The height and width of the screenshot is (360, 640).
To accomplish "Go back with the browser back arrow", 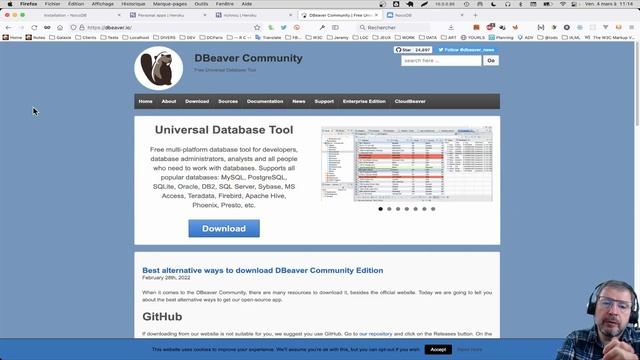I will (9, 27).
